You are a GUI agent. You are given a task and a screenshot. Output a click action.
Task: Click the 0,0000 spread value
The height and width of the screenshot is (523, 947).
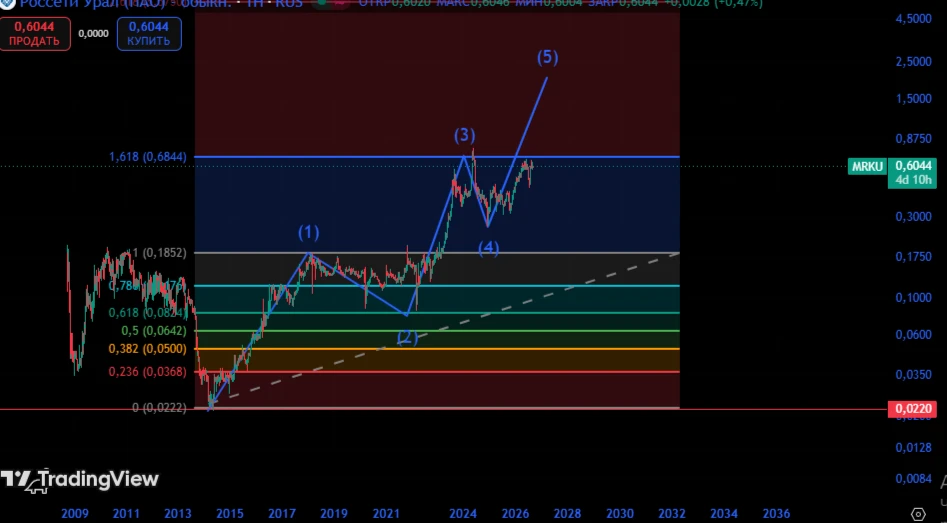[x=94, y=34]
